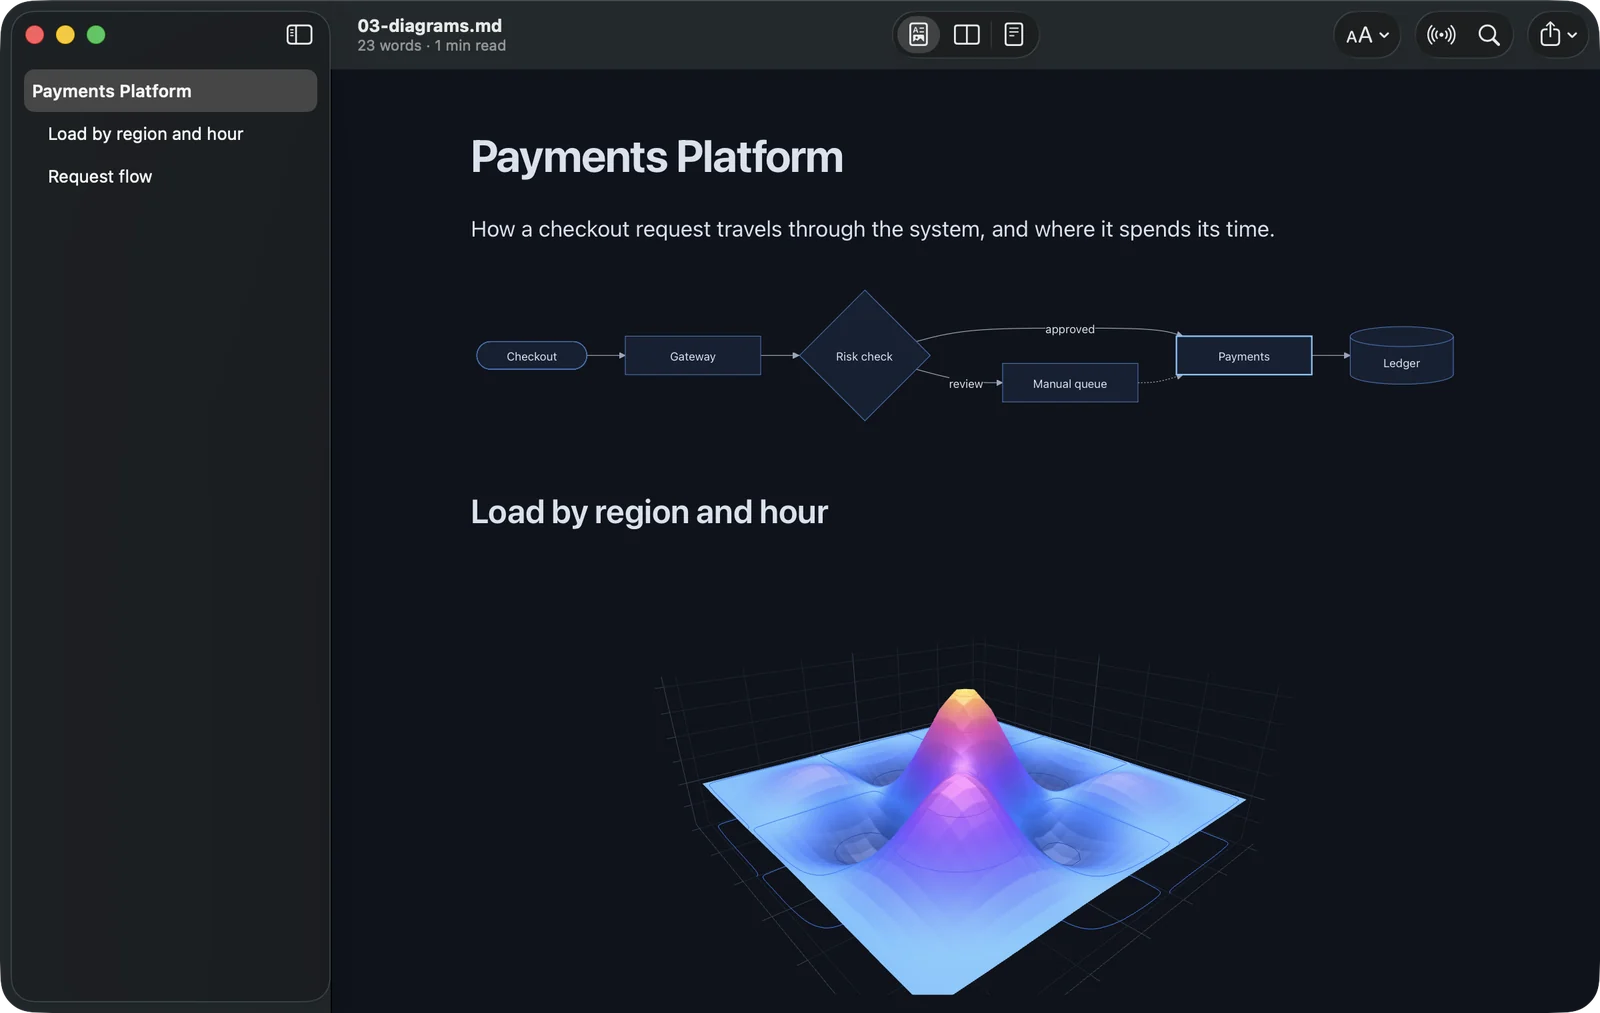Open the search magnifier
Image resolution: width=1600 pixels, height=1013 pixels.
click(1488, 35)
